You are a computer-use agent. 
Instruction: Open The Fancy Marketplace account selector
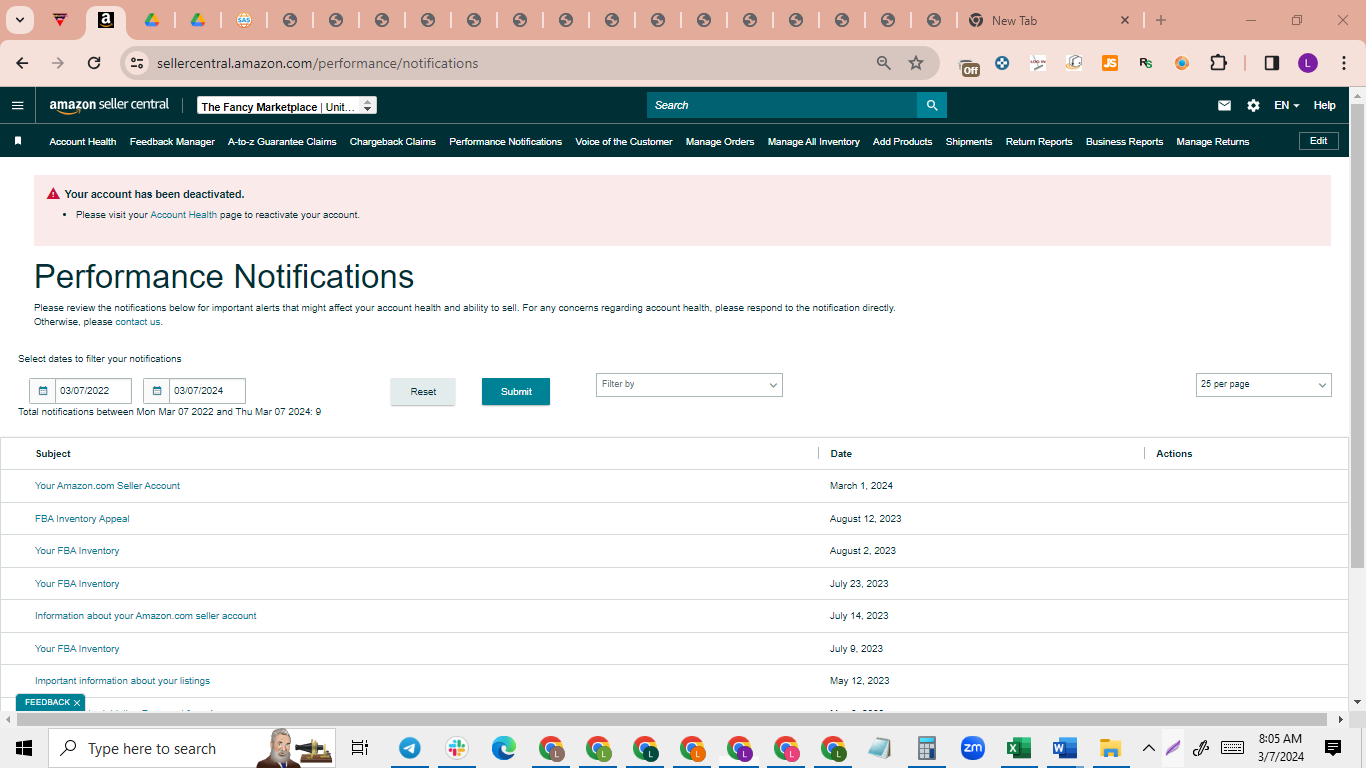[x=287, y=106]
